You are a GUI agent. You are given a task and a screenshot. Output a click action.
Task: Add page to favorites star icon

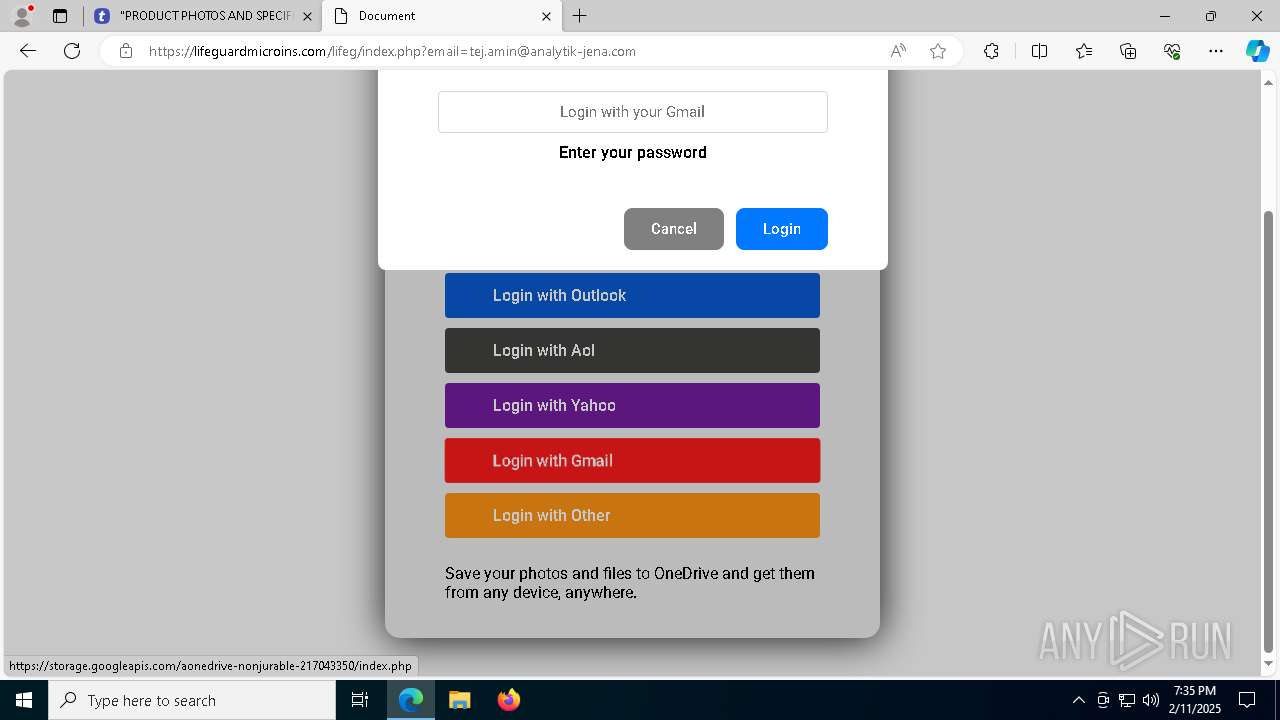pyautogui.click(x=938, y=51)
